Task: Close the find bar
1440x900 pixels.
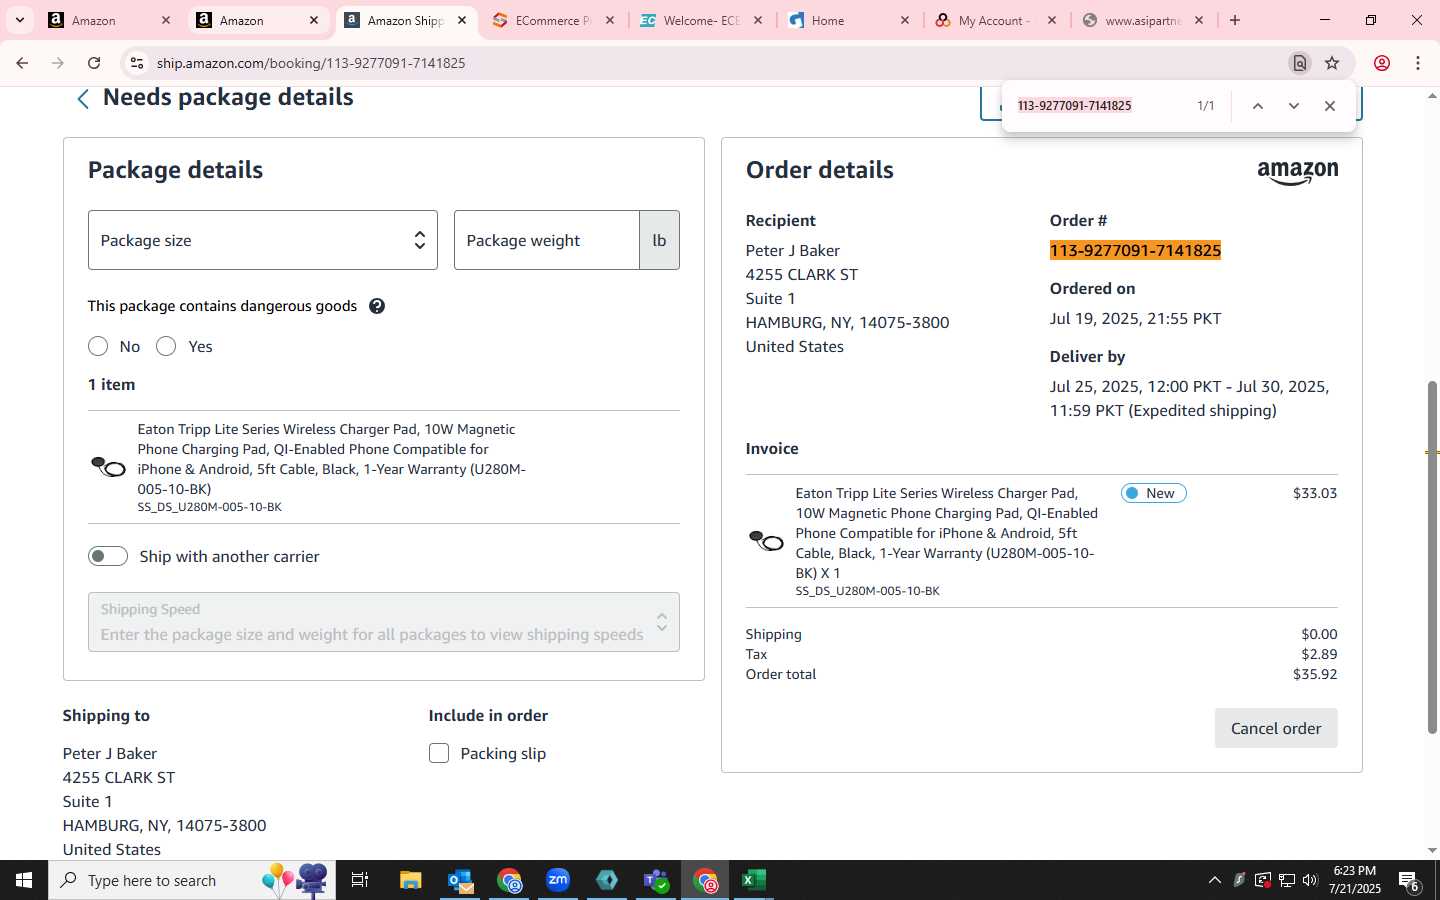Action: click(1330, 106)
